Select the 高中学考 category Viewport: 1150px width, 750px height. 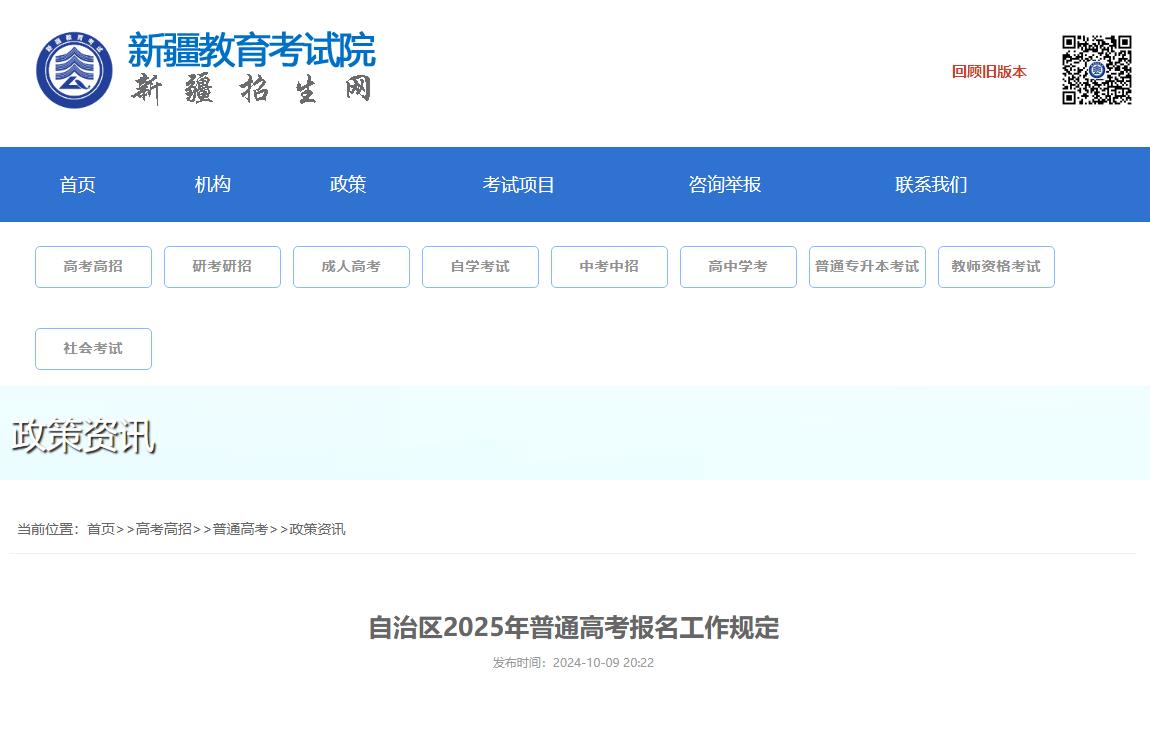[738, 266]
